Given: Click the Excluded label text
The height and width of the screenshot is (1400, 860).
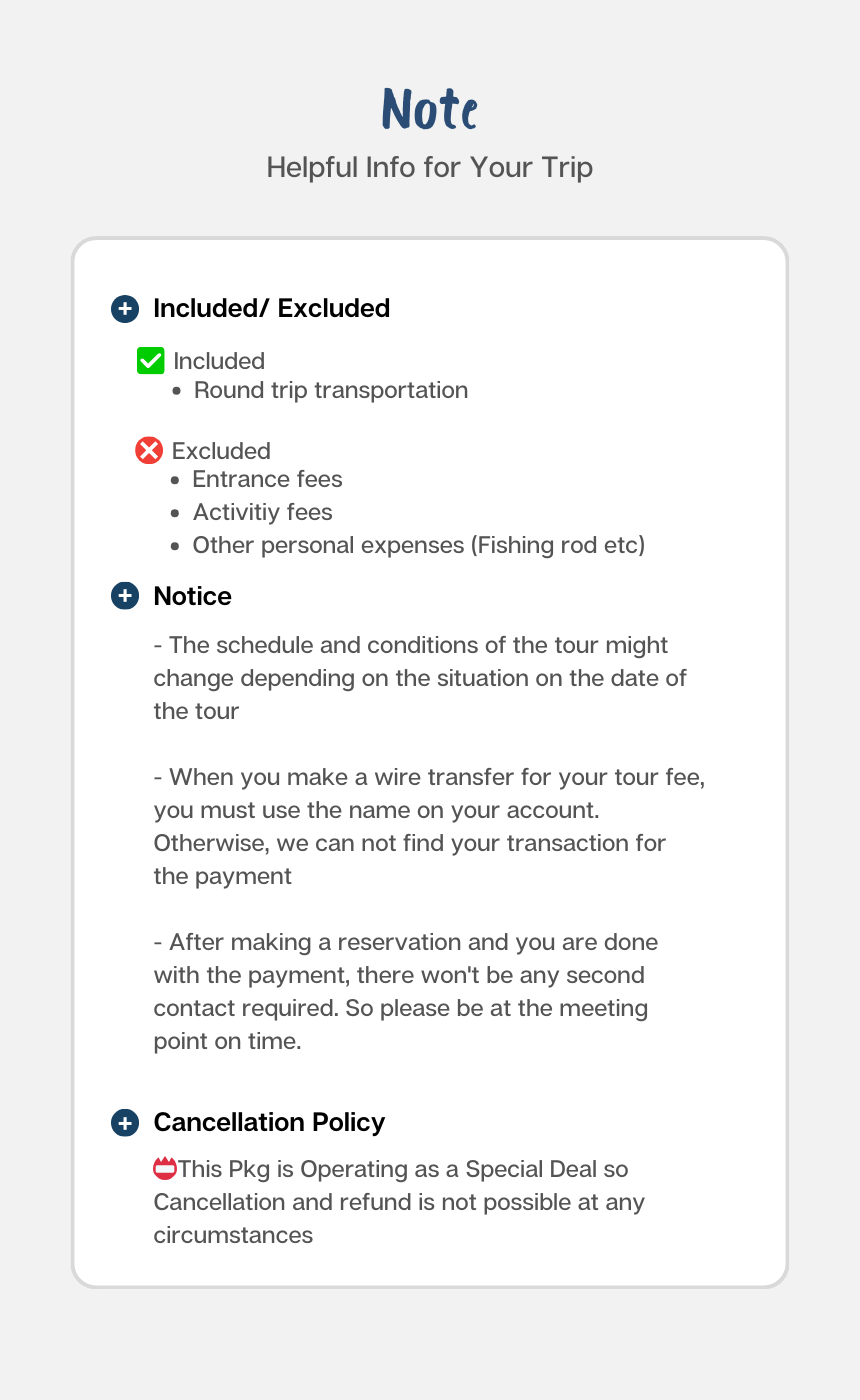Looking at the screenshot, I should pyautogui.click(x=221, y=451).
